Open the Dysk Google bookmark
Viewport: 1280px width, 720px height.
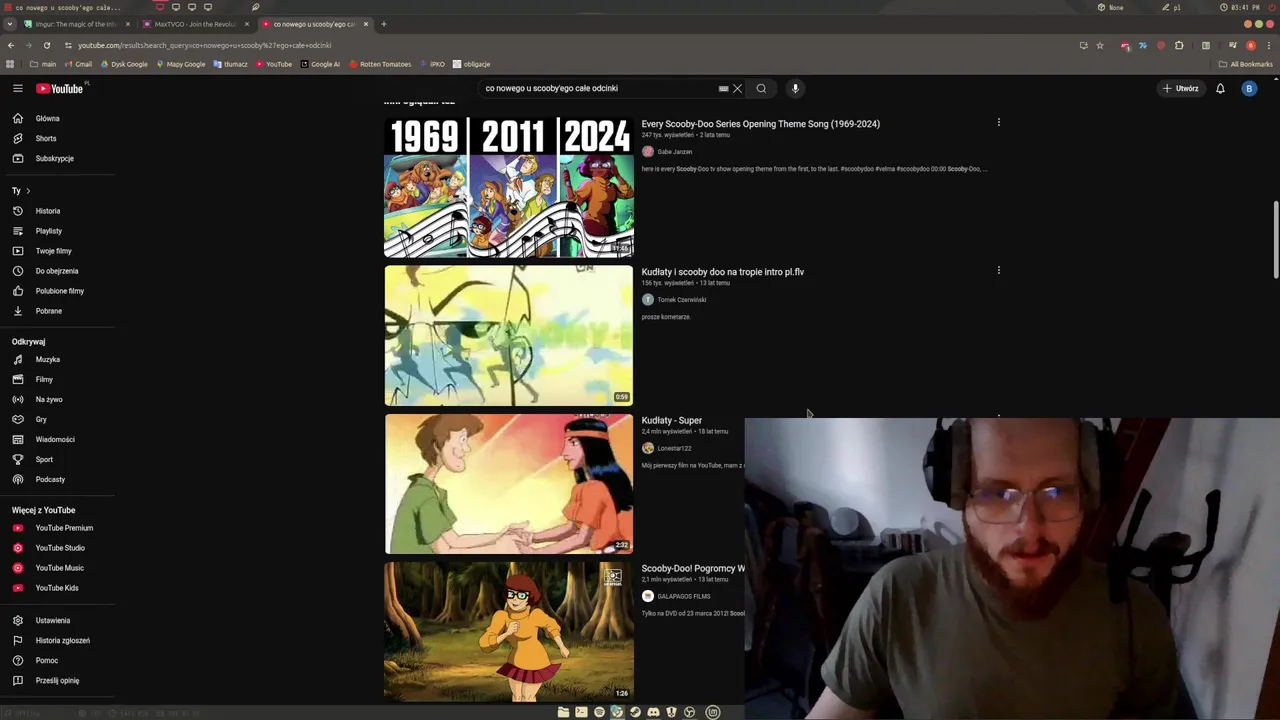(x=124, y=64)
